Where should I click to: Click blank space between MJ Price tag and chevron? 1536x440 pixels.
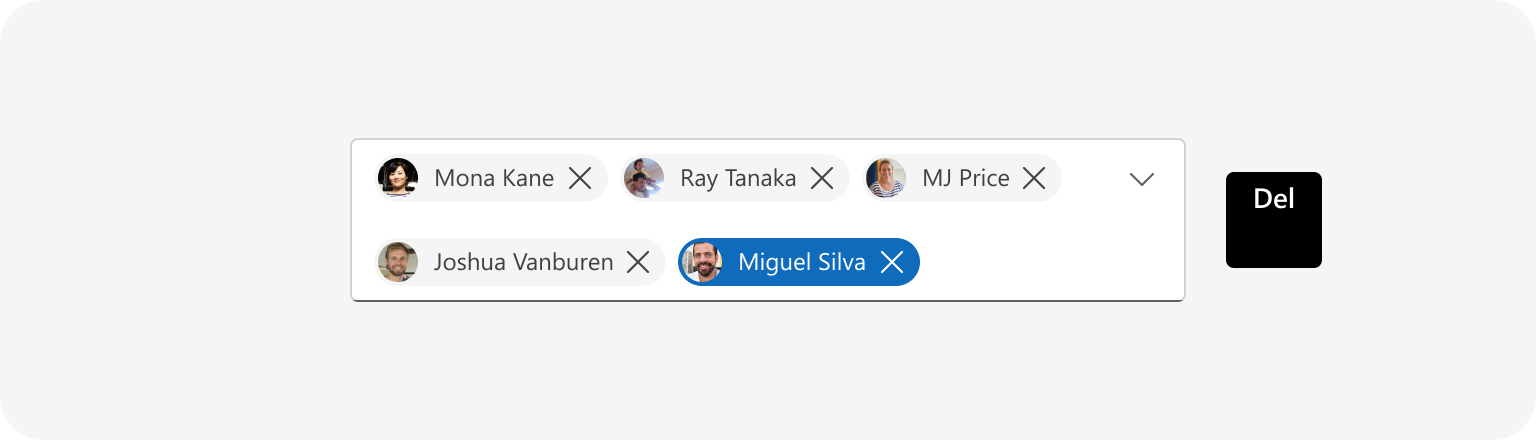pos(1092,178)
